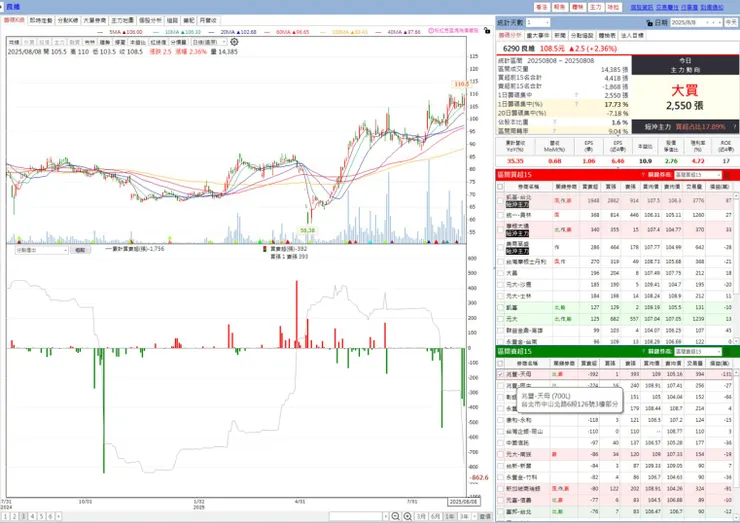Select the 摩根大通 broker row

click(614, 229)
